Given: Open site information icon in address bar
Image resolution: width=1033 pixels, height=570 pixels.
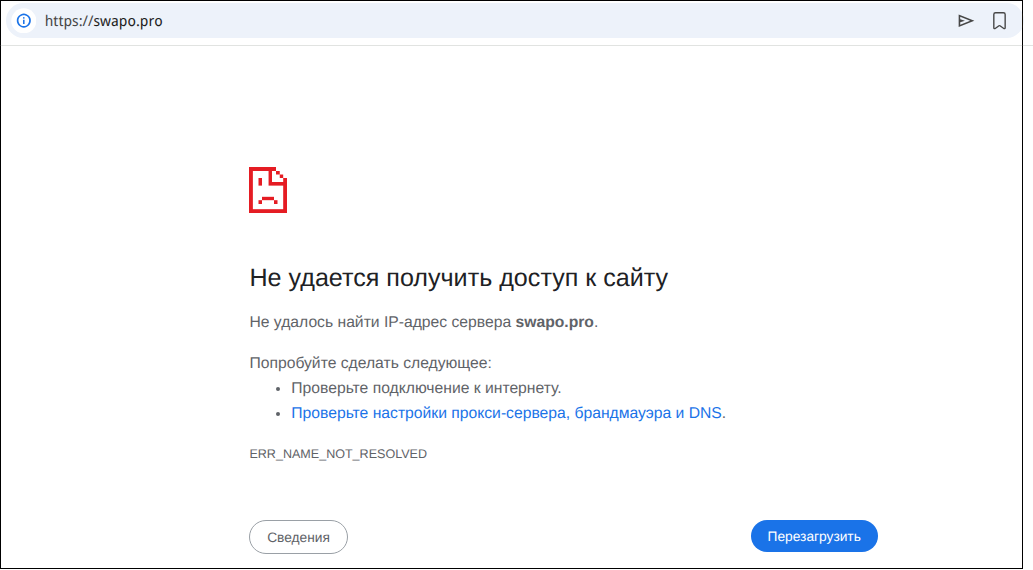Looking at the screenshot, I should [24, 20].
